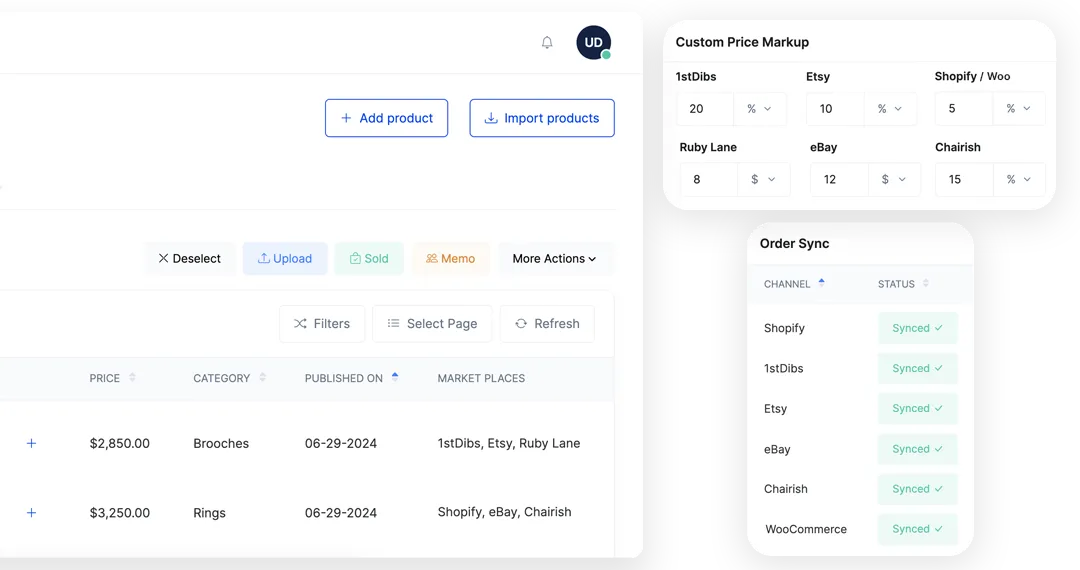
Task: Open the Ruby Lane markup unit dropdown
Action: coord(763,180)
